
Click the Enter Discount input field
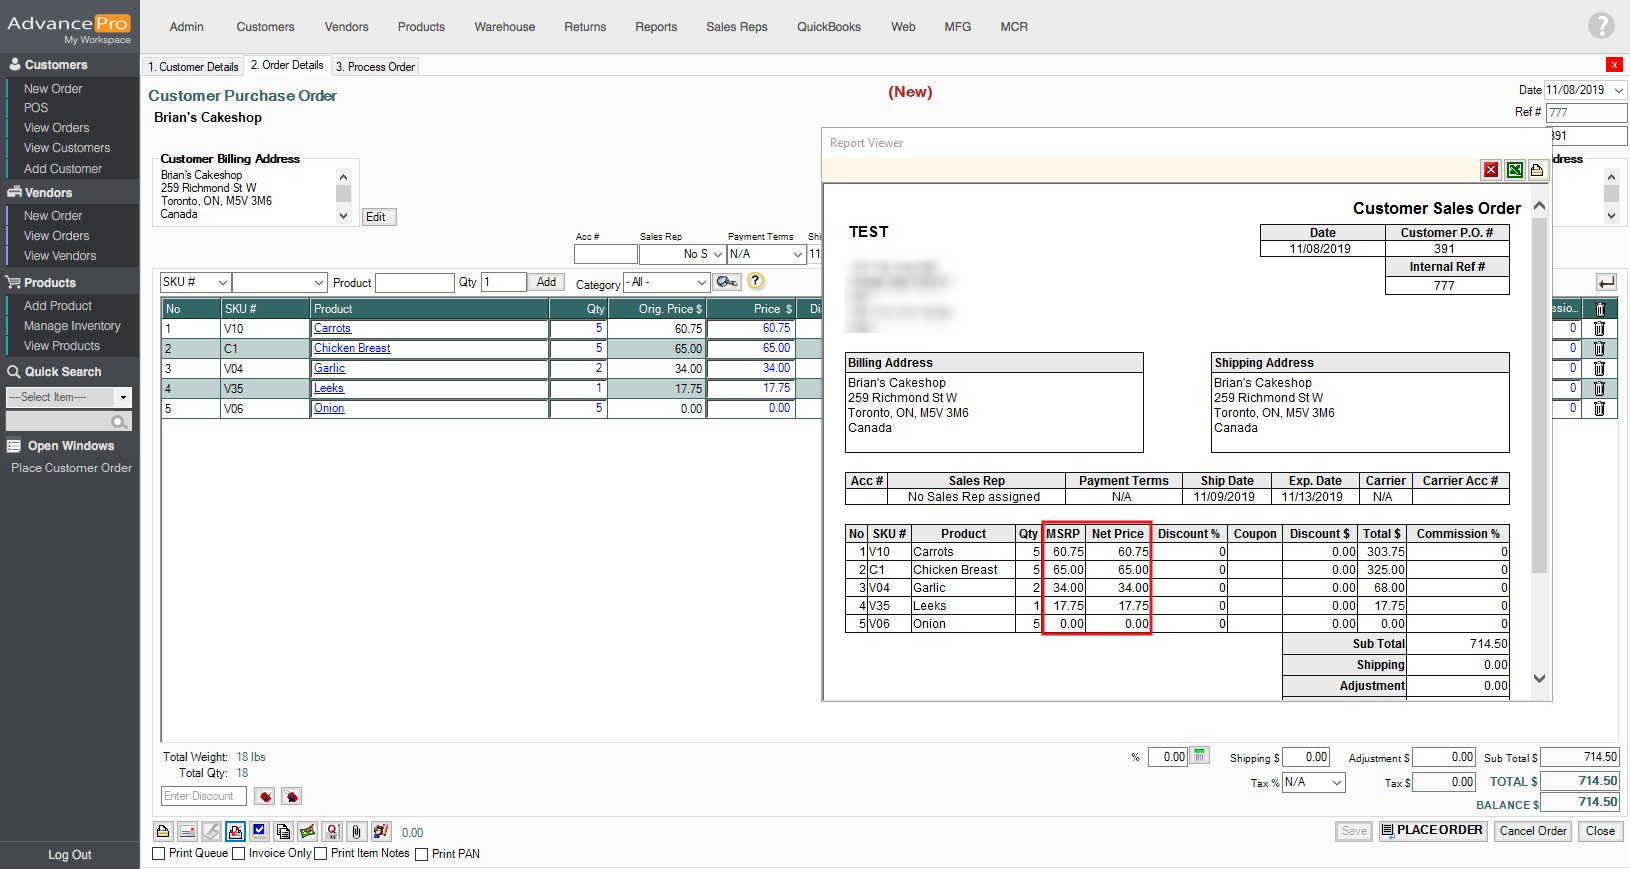(203, 796)
